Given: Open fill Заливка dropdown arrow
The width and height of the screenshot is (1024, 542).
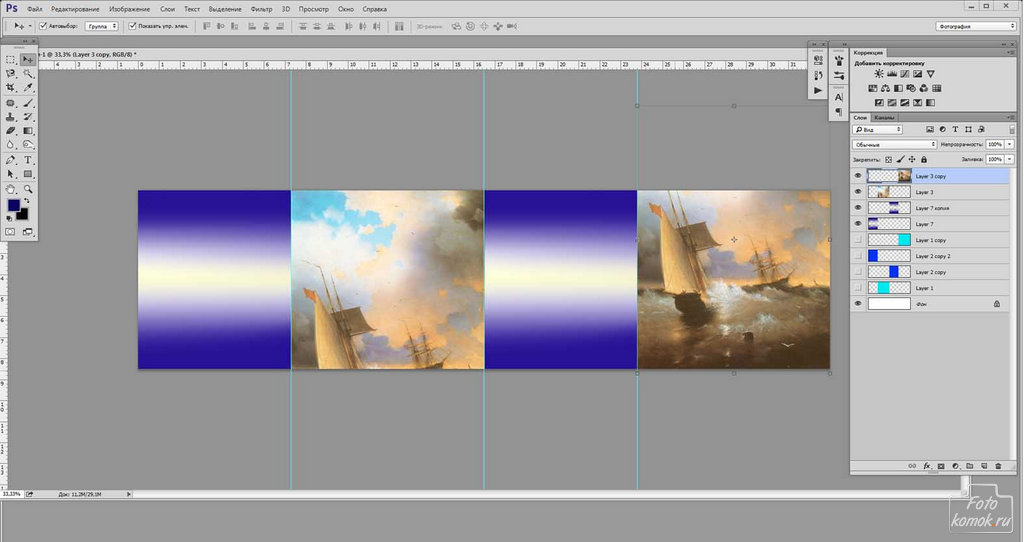Looking at the screenshot, I should 1010,159.
